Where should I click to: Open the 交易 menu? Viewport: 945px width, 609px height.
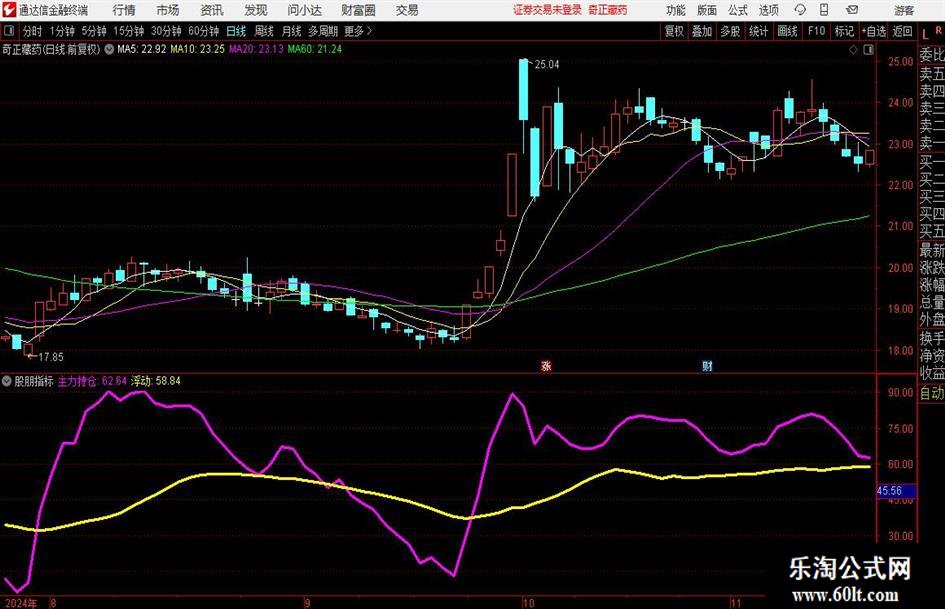click(x=407, y=10)
